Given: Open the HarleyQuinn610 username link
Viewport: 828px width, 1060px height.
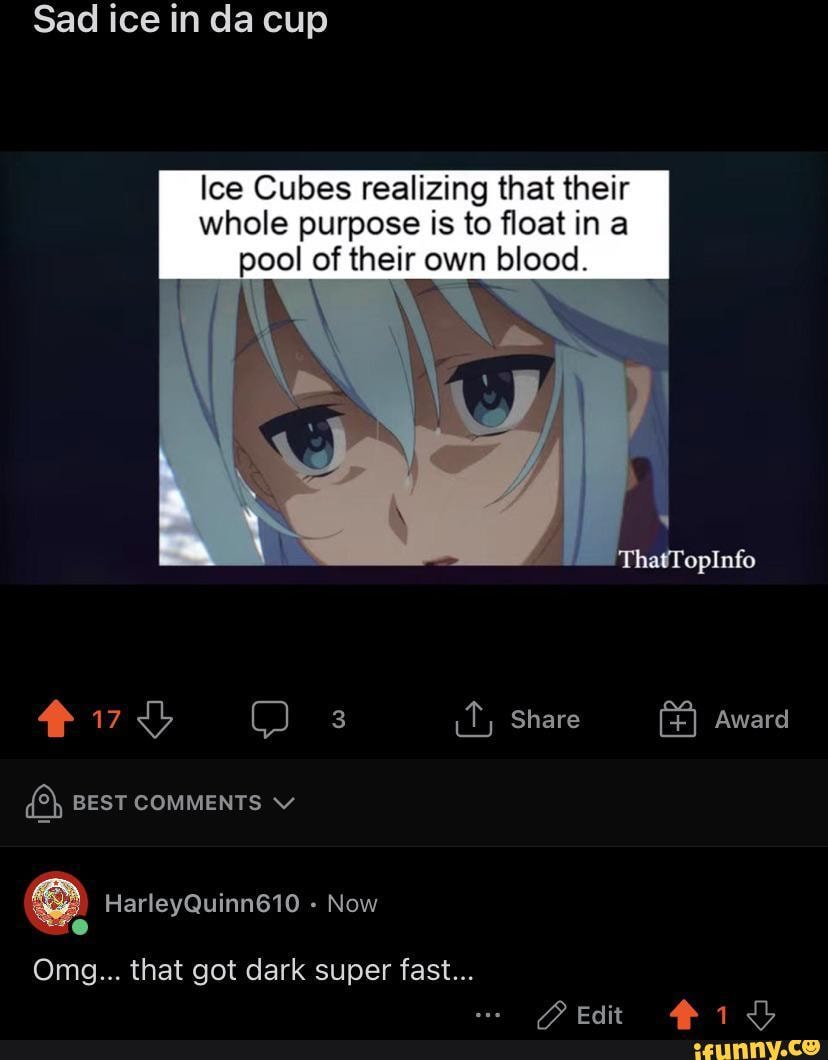Looking at the screenshot, I should pyautogui.click(x=202, y=903).
